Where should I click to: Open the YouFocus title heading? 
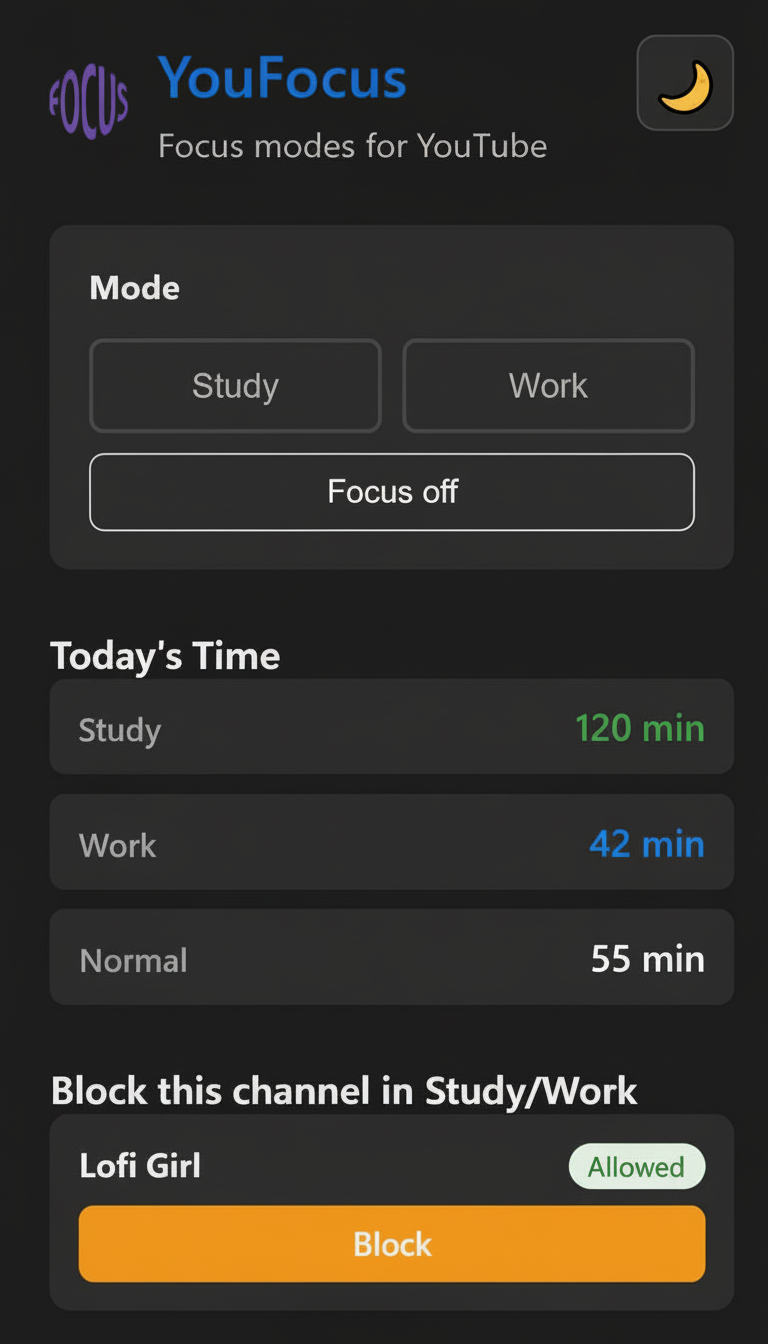[x=282, y=80]
